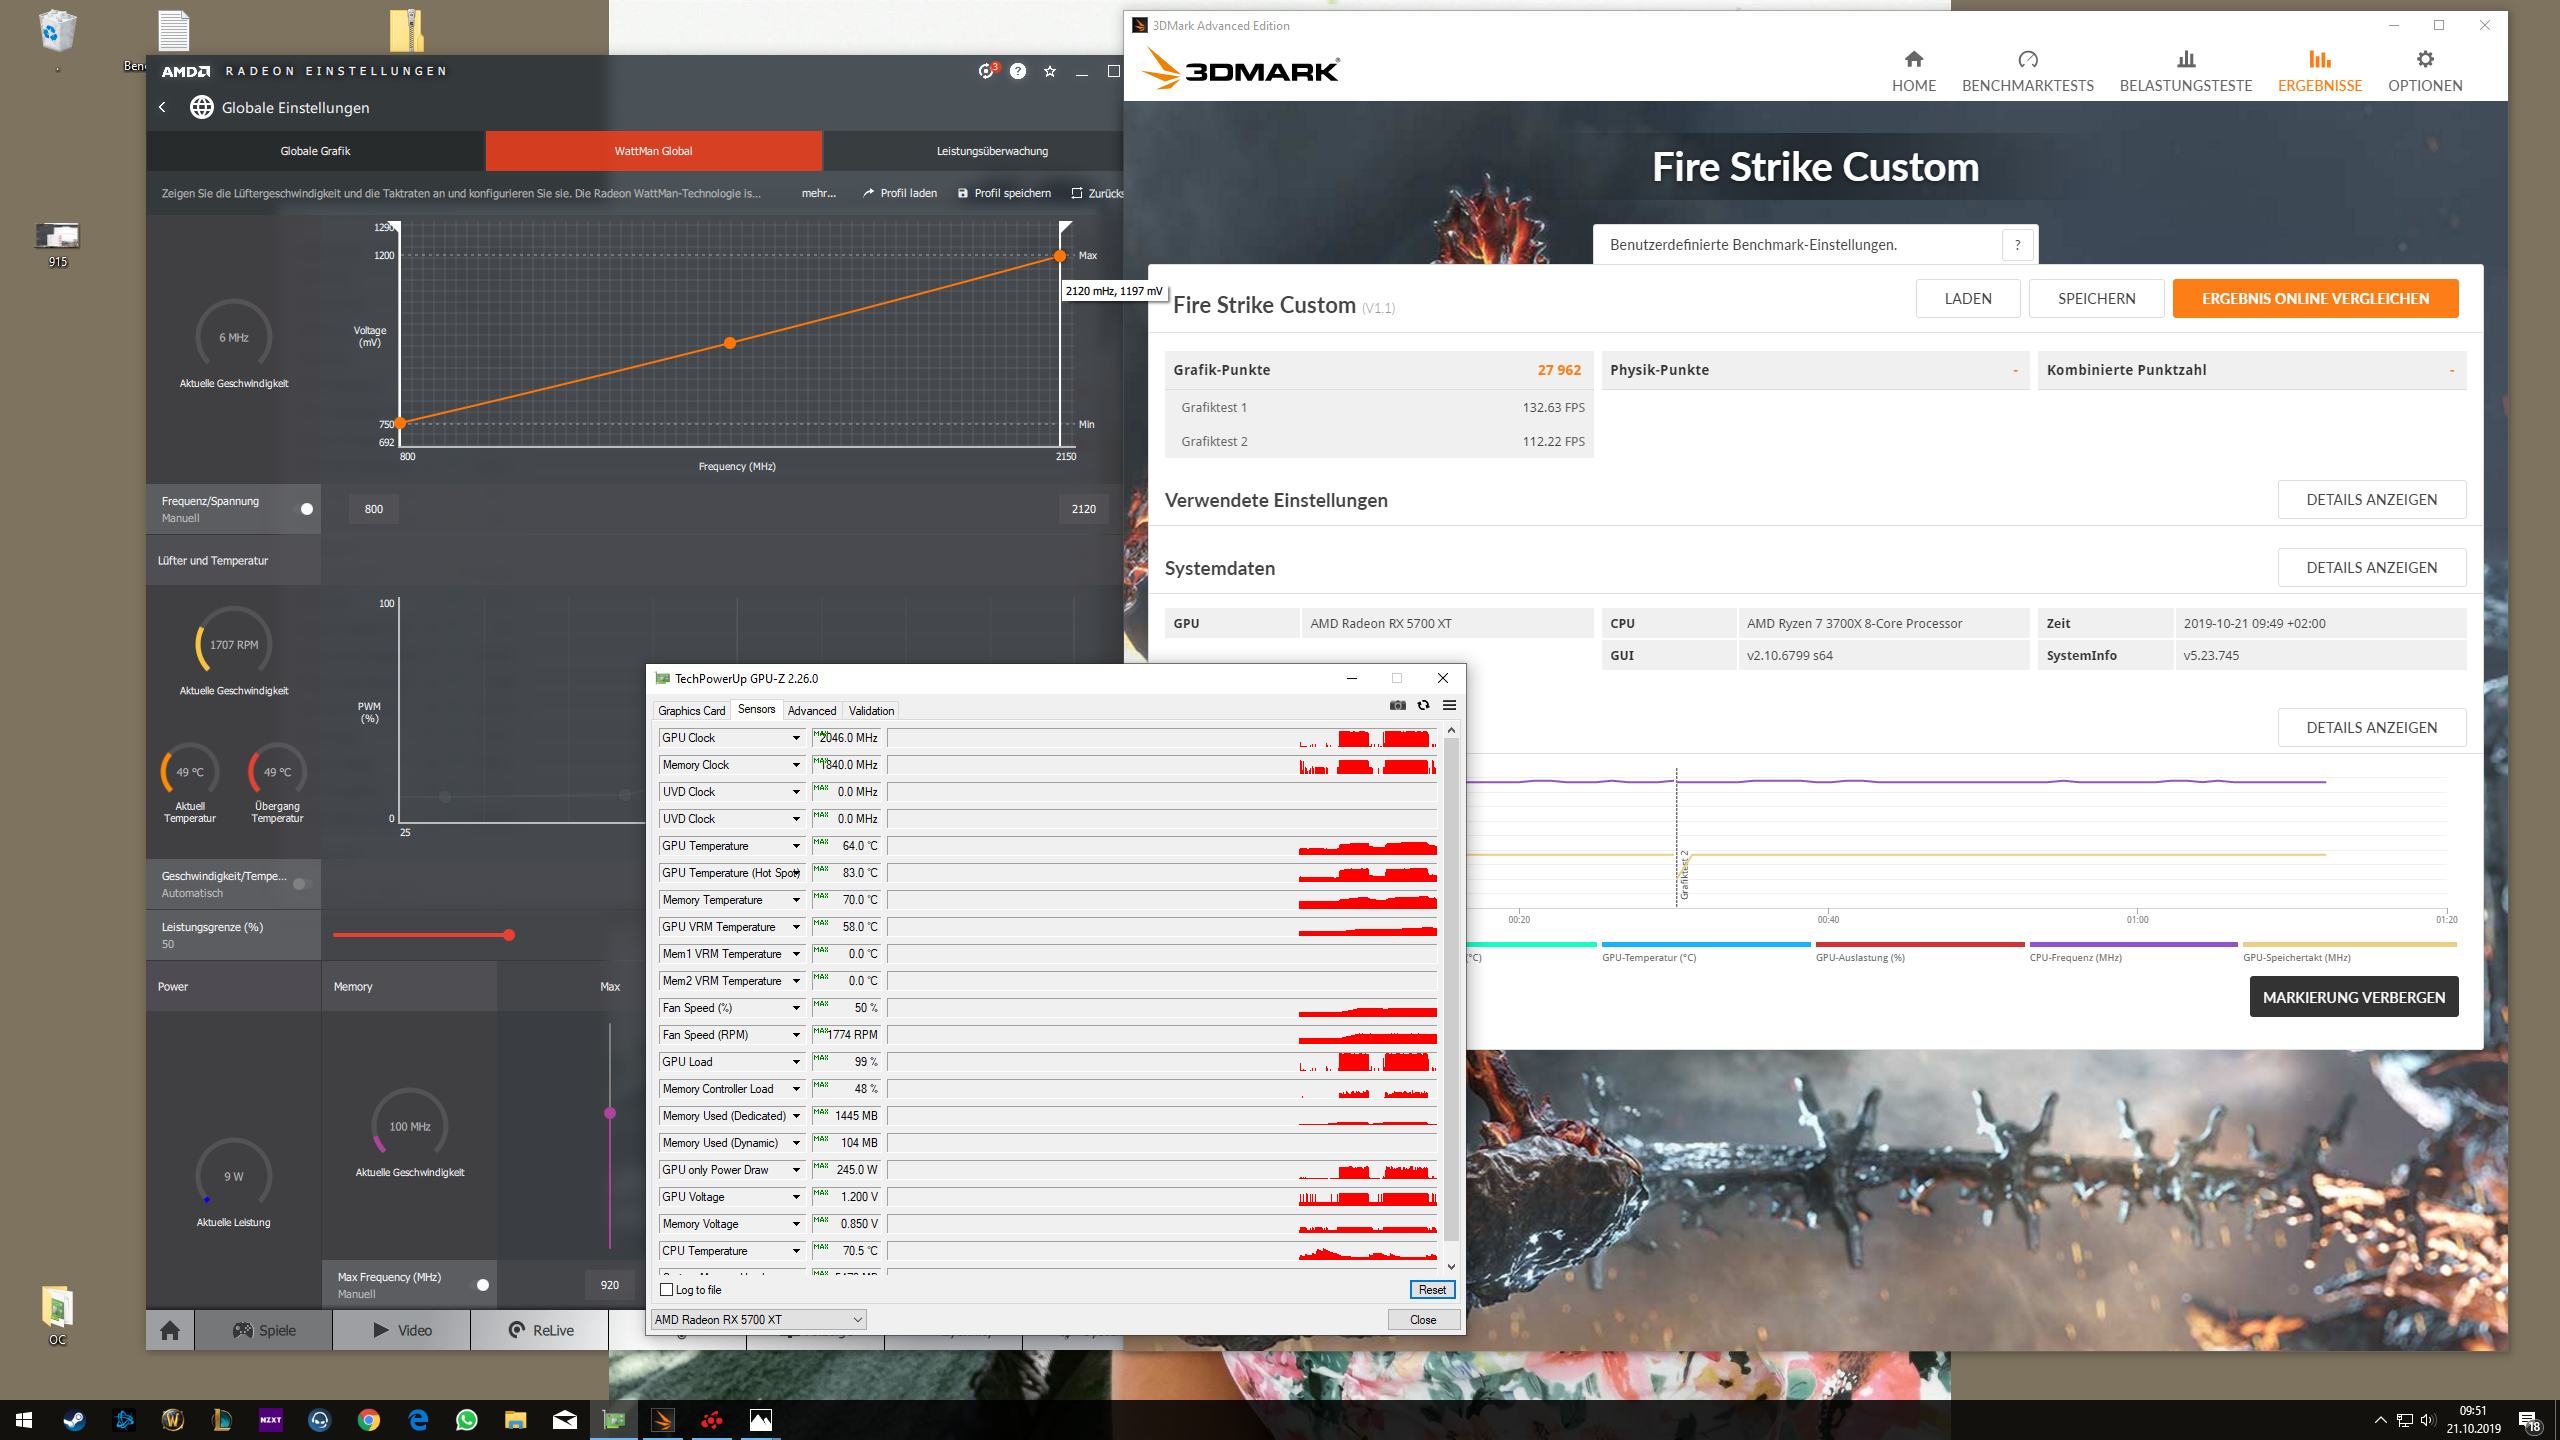Image resolution: width=2560 pixels, height=1440 pixels.
Task: Click Reset button in GPU-Z
Action: (x=1432, y=1290)
